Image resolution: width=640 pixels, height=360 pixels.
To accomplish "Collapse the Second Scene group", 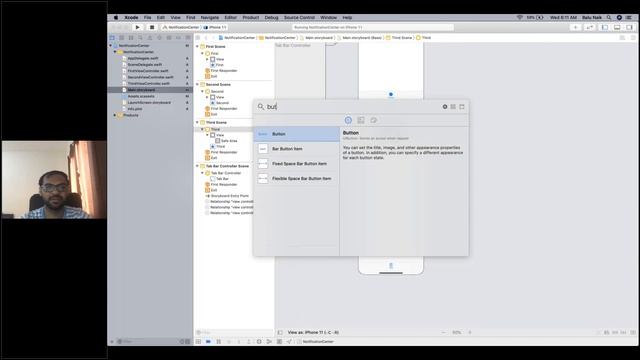I will point(198,84).
